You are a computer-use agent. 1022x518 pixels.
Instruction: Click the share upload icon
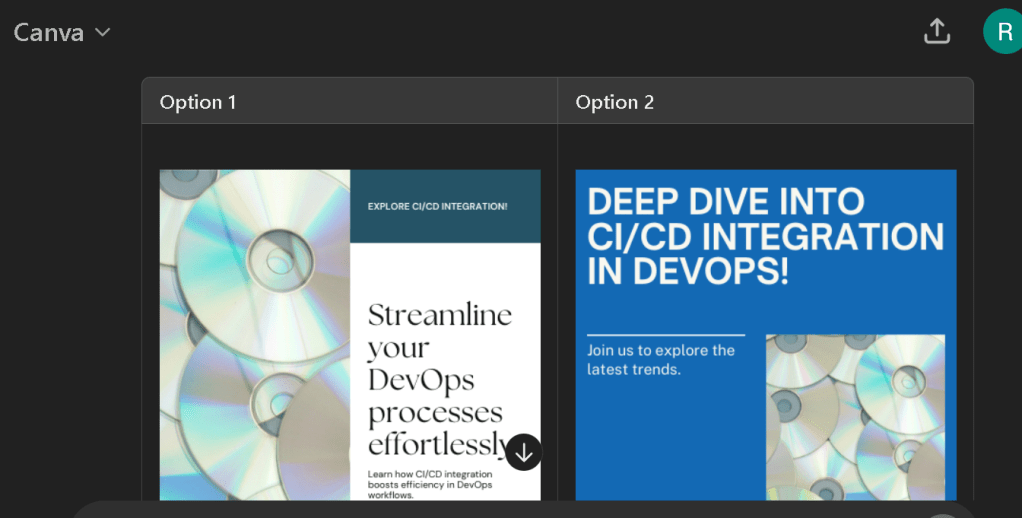[937, 31]
